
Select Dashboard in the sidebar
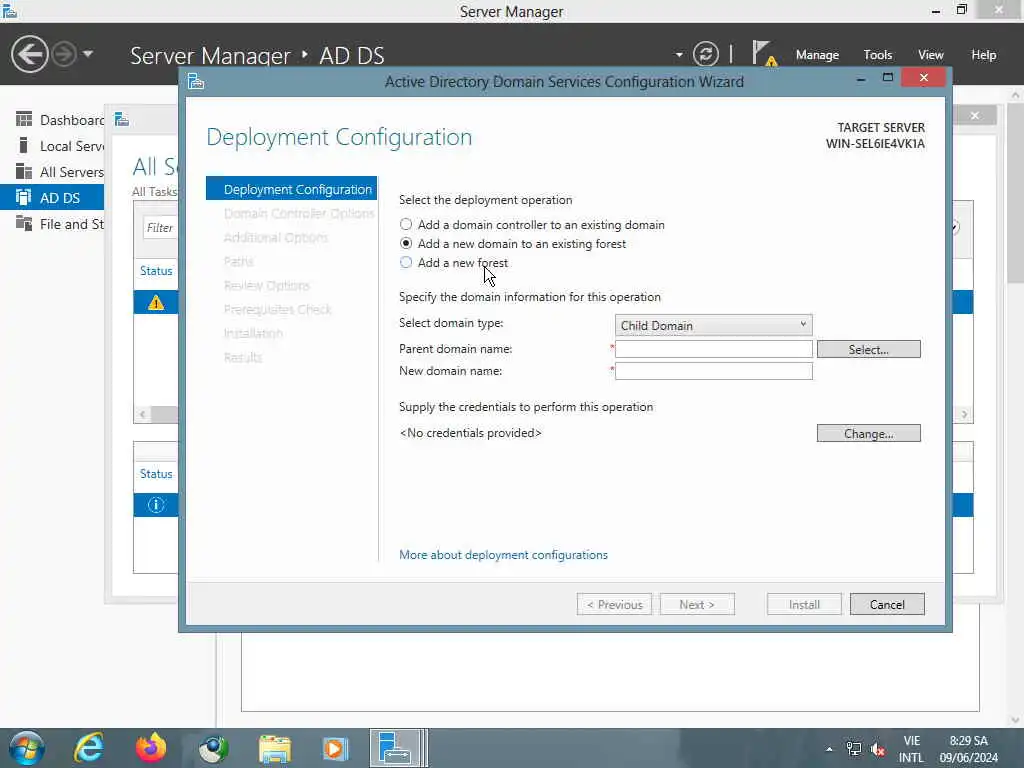pyautogui.click(x=52, y=120)
